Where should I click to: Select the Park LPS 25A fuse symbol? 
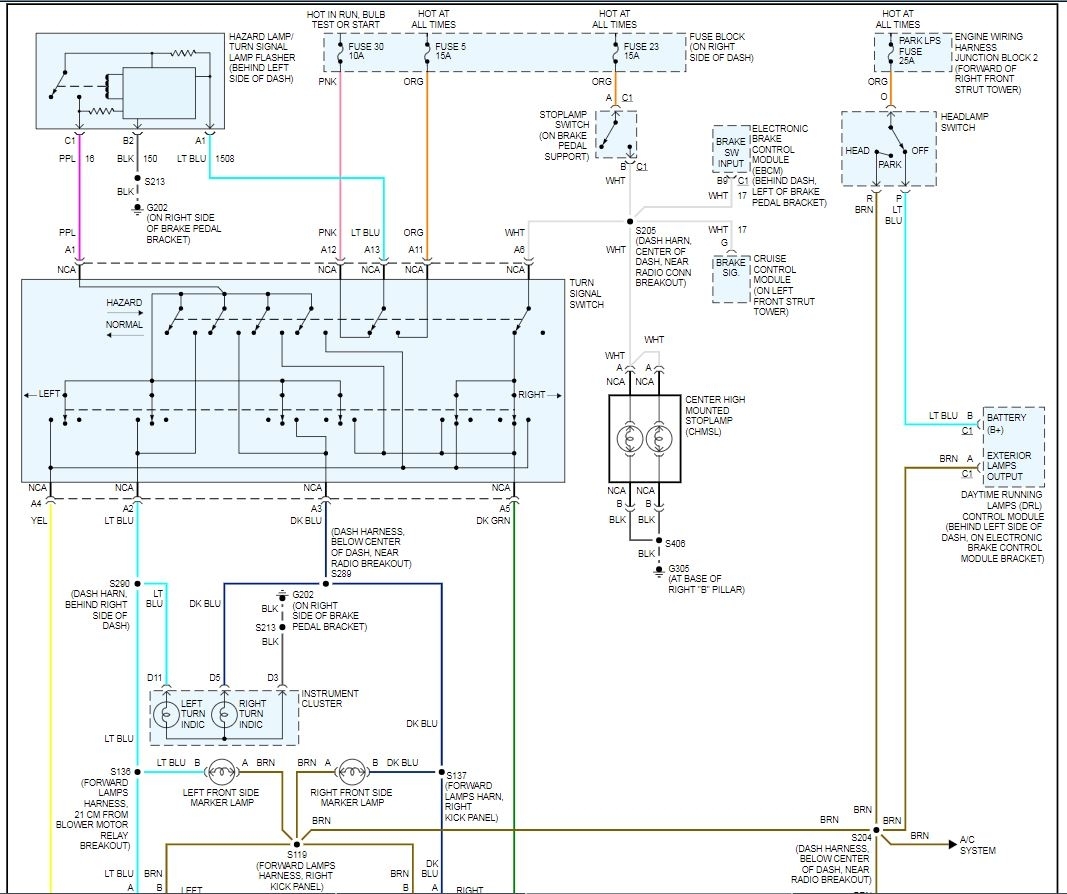coord(891,50)
